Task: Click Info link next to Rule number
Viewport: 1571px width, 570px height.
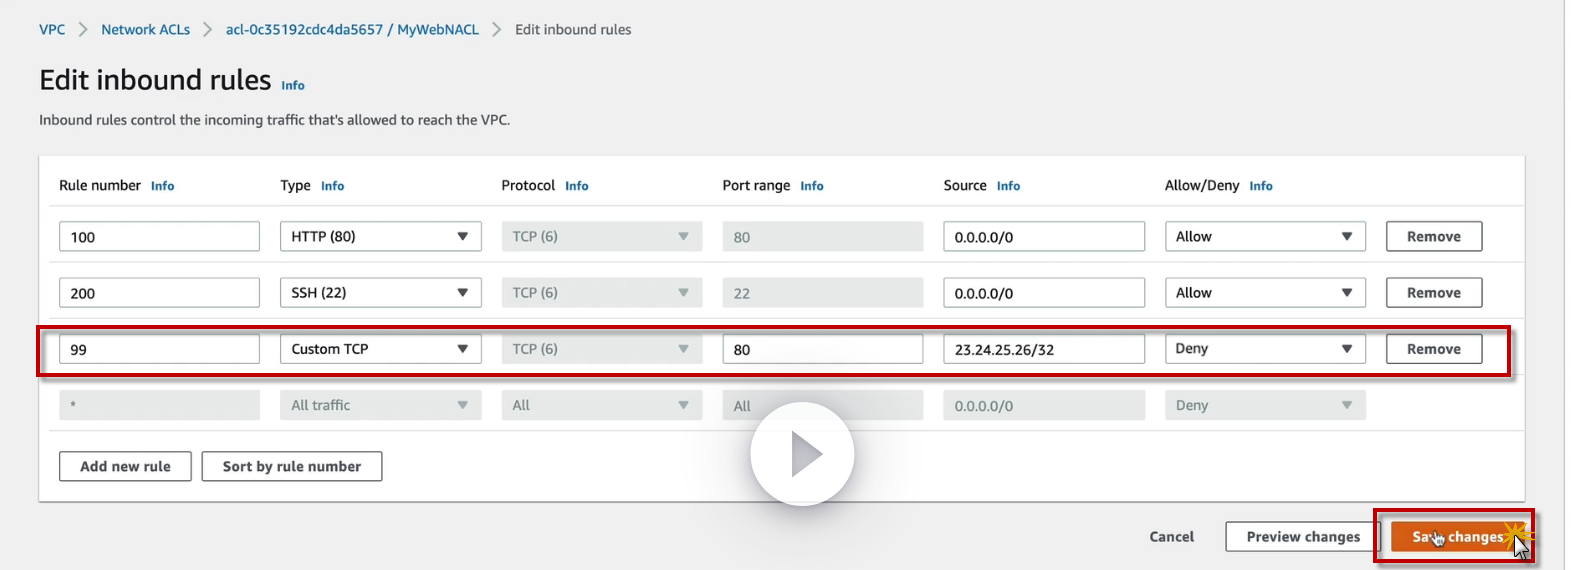Action: [162, 186]
